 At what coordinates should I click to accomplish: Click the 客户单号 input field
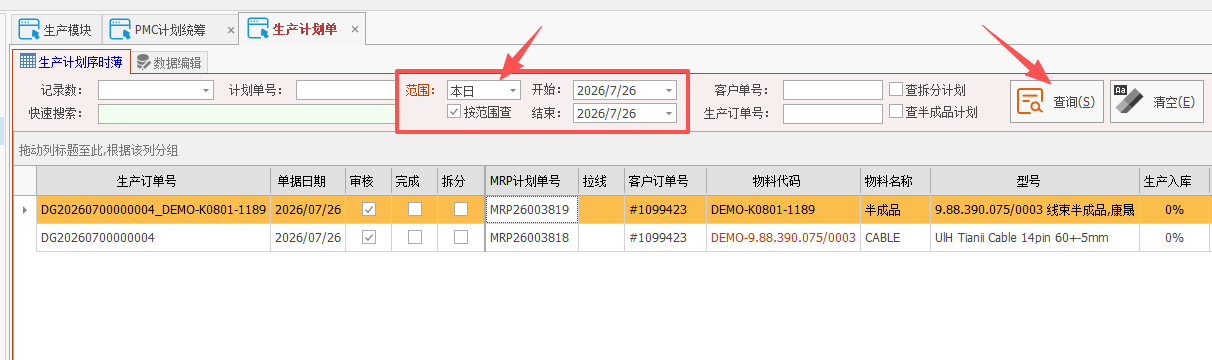pos(833,90)
